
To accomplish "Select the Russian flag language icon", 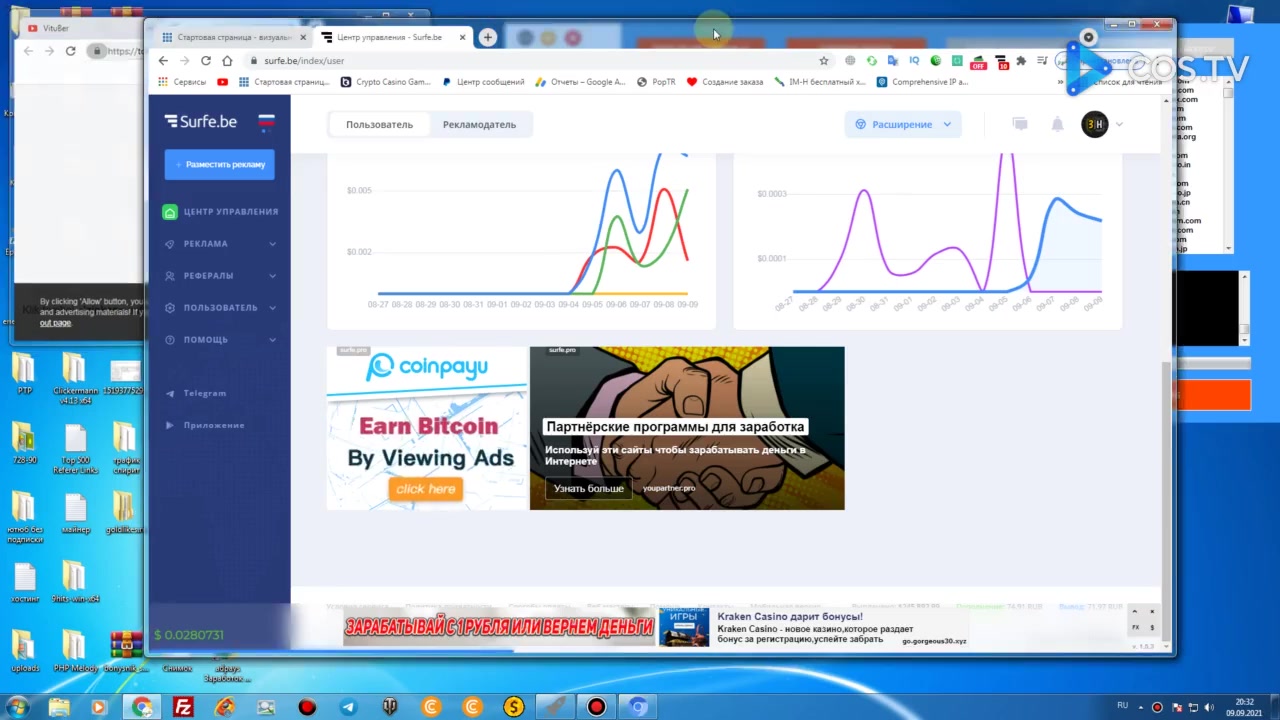I will coord(266,122).
